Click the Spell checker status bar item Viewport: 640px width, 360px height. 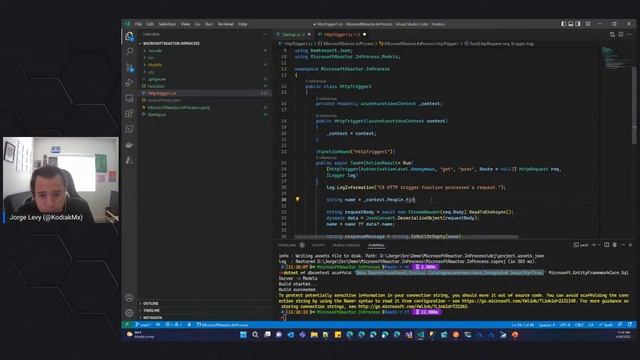(606, 325)
